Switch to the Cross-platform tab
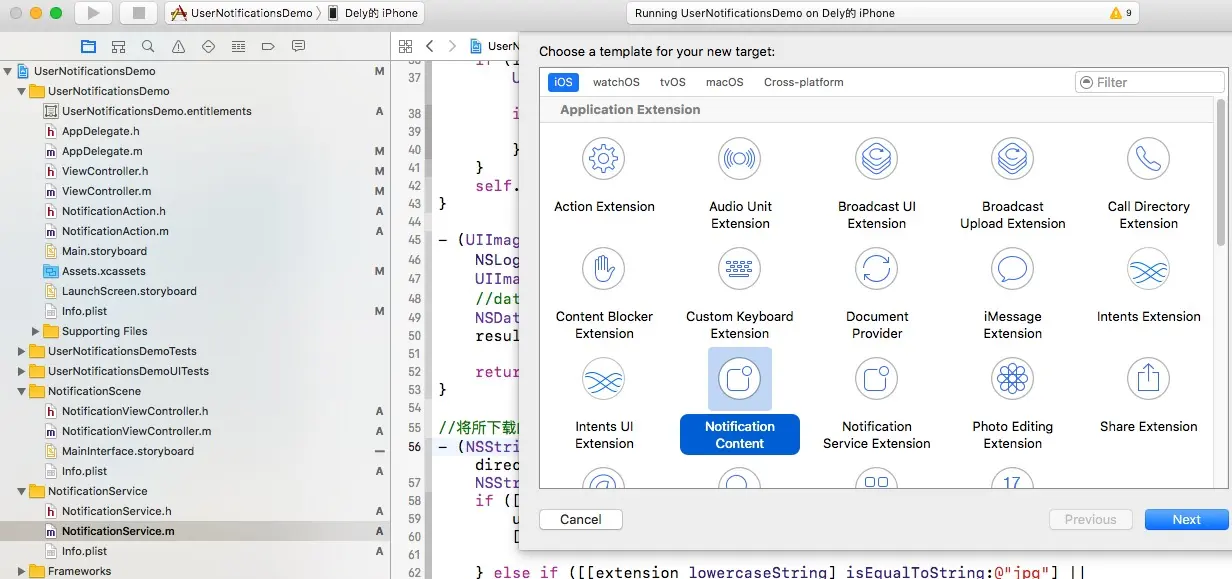This screenshot has width=1232, height=579. [x=804, y=82]
